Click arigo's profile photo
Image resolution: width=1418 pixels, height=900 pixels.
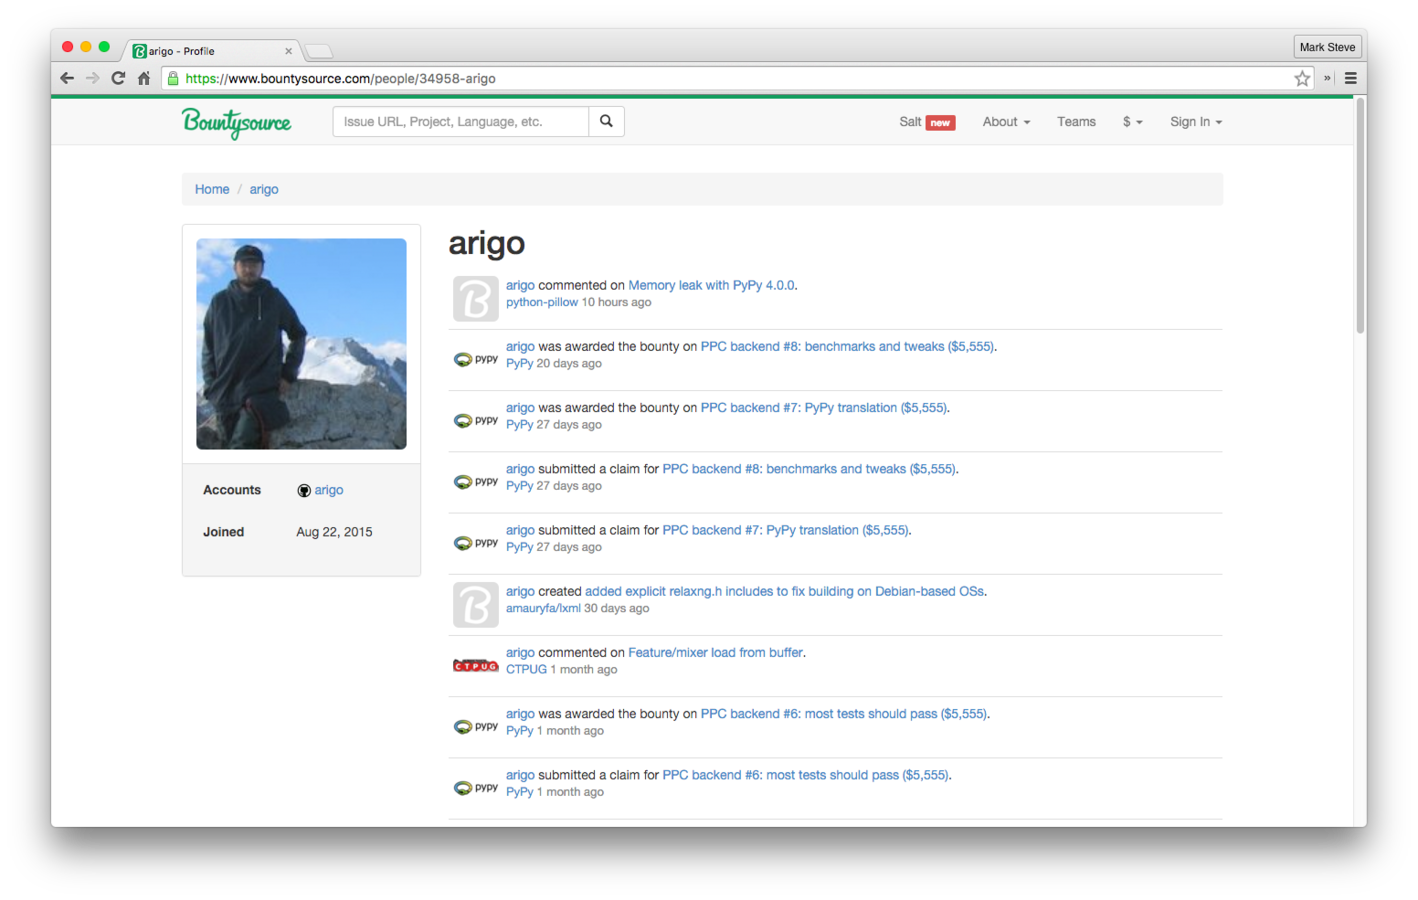pos(301,343)
